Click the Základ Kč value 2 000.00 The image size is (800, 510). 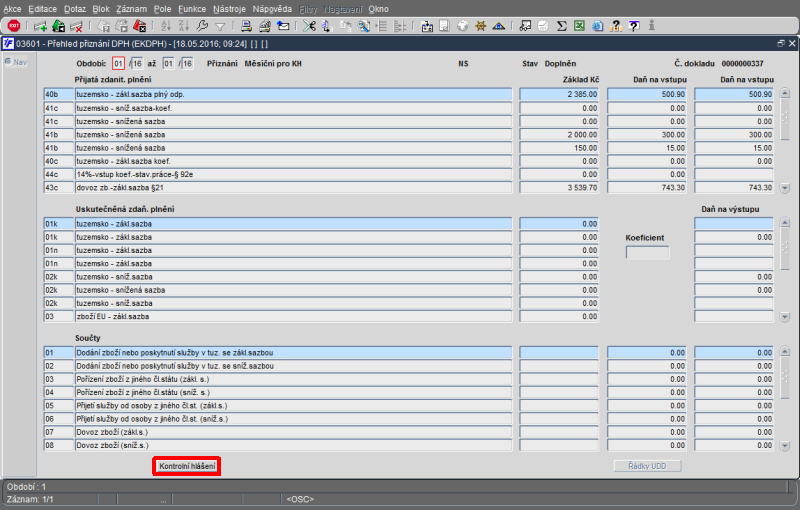coord(559,135)
